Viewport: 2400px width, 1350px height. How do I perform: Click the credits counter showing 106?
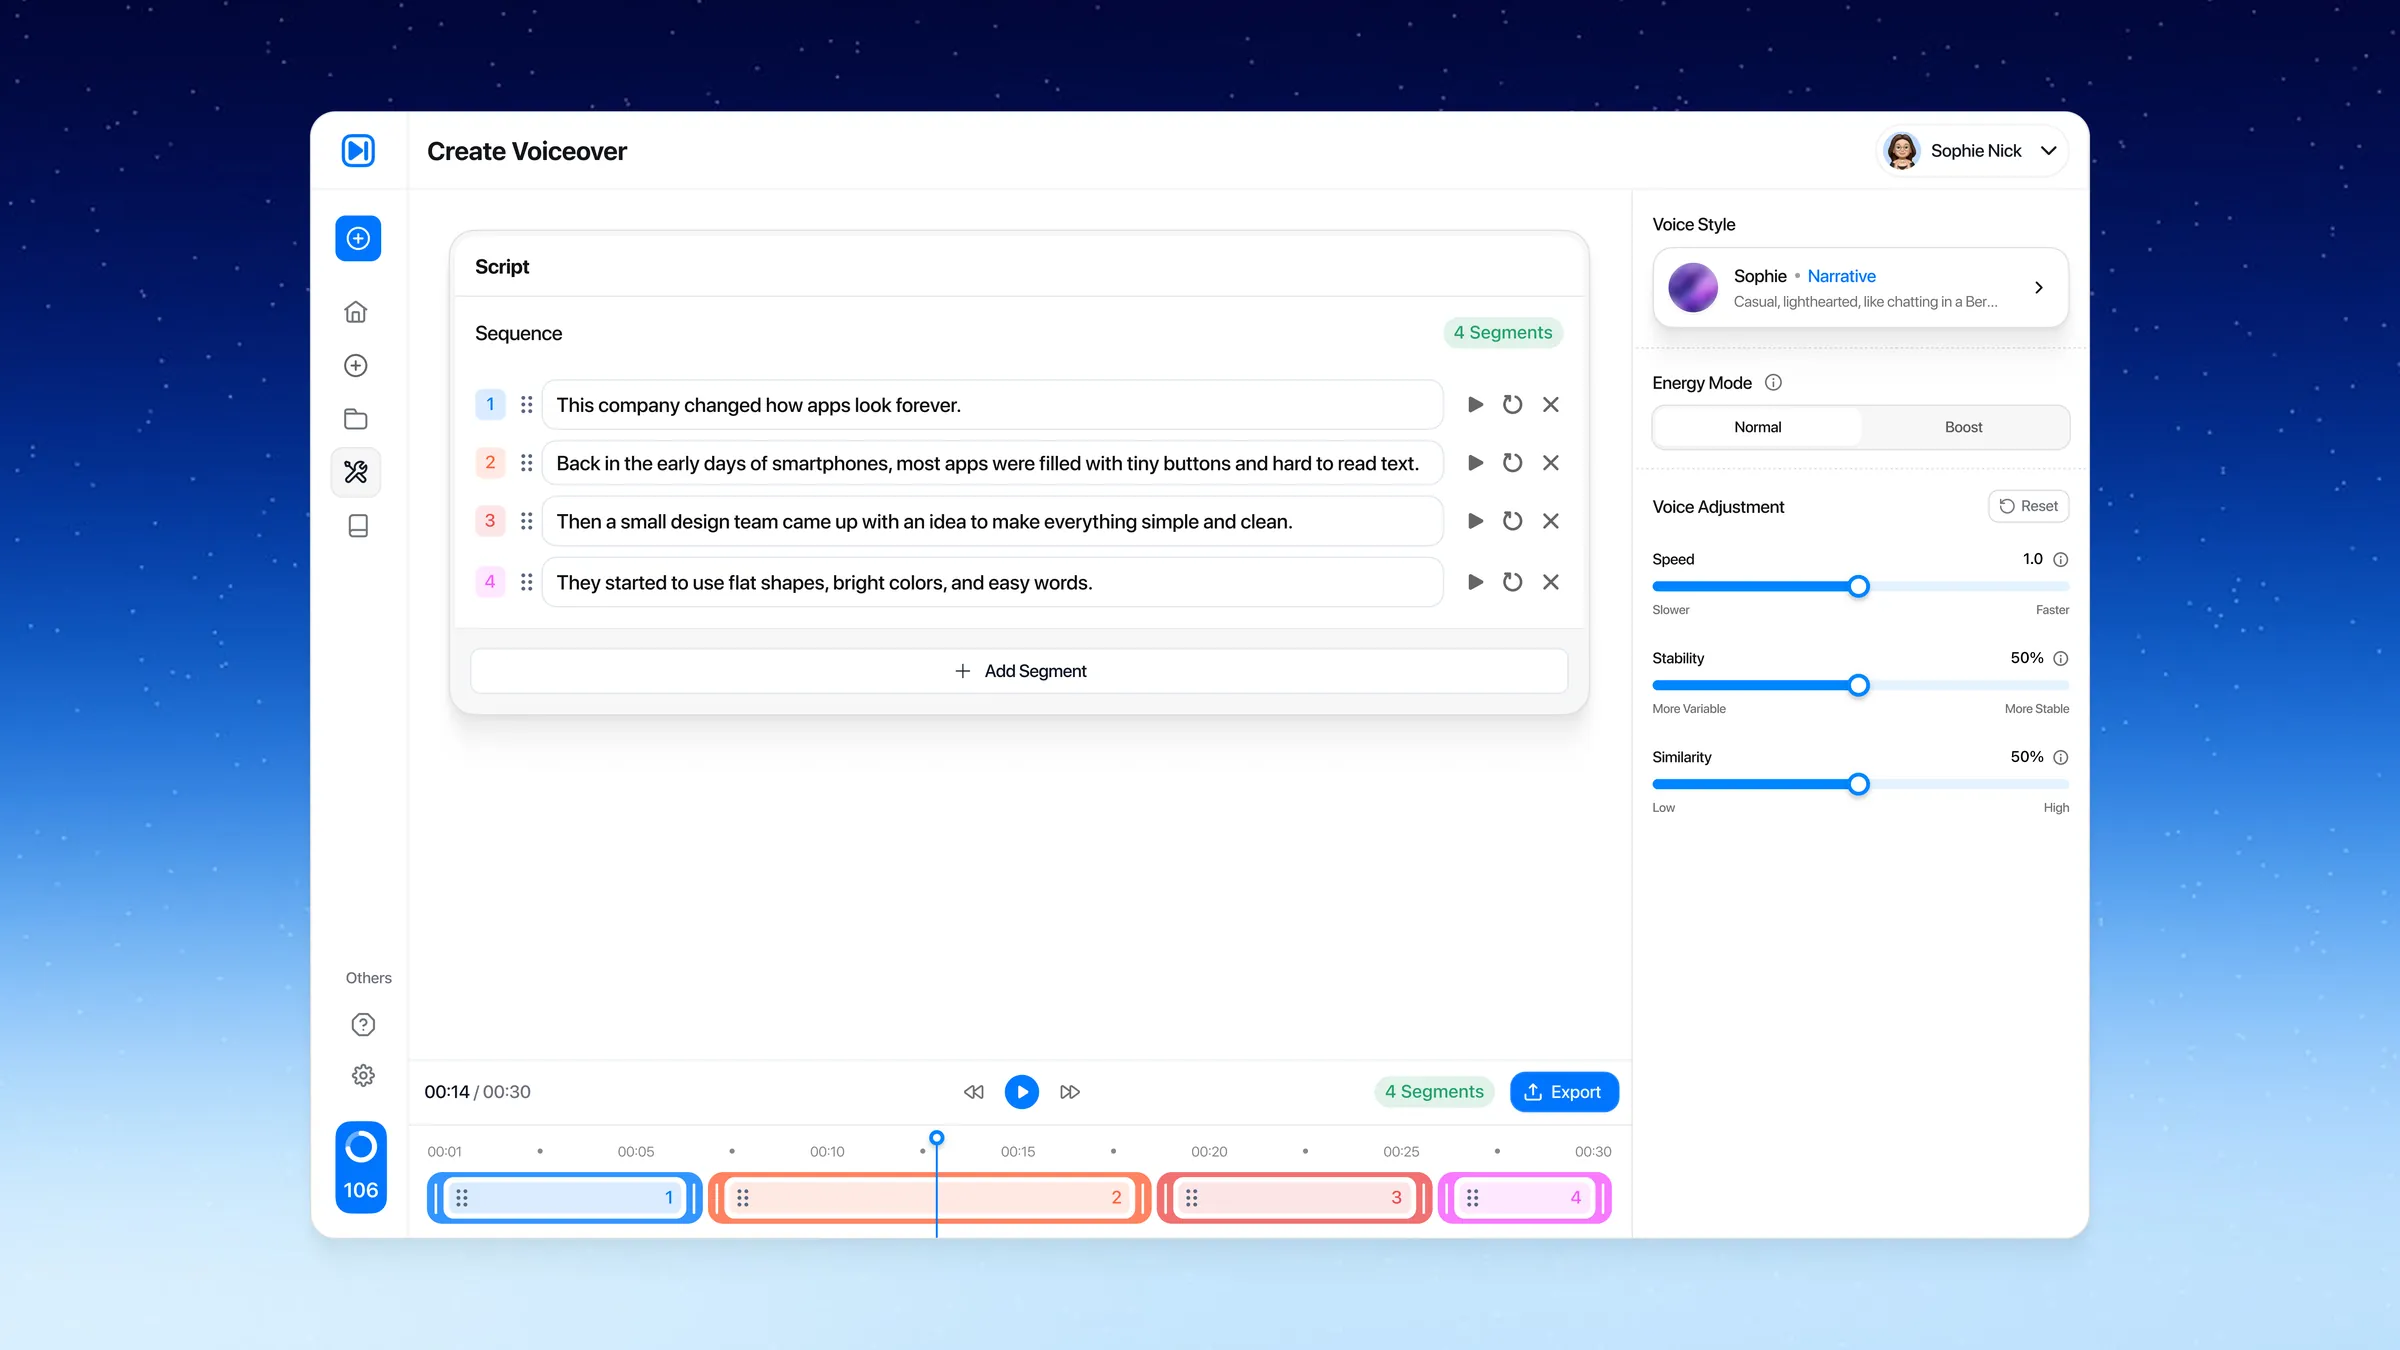[x=361, y=1167]
